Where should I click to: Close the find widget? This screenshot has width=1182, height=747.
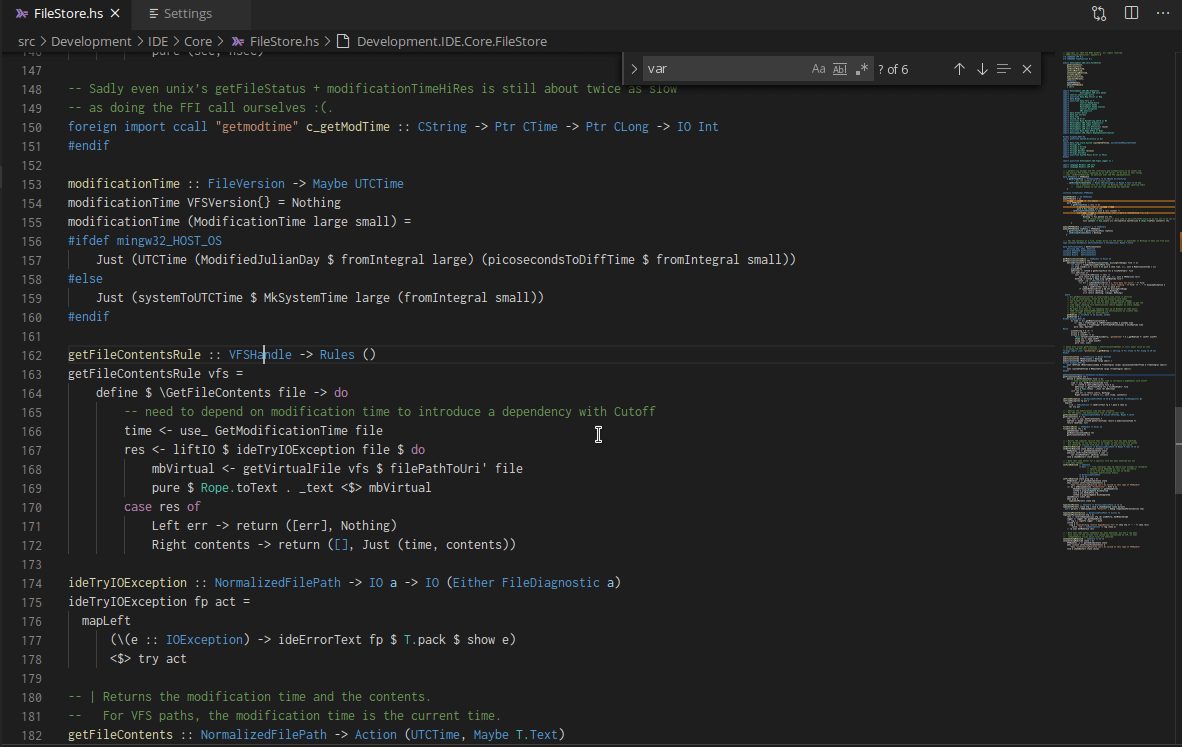click(1027, 69)
